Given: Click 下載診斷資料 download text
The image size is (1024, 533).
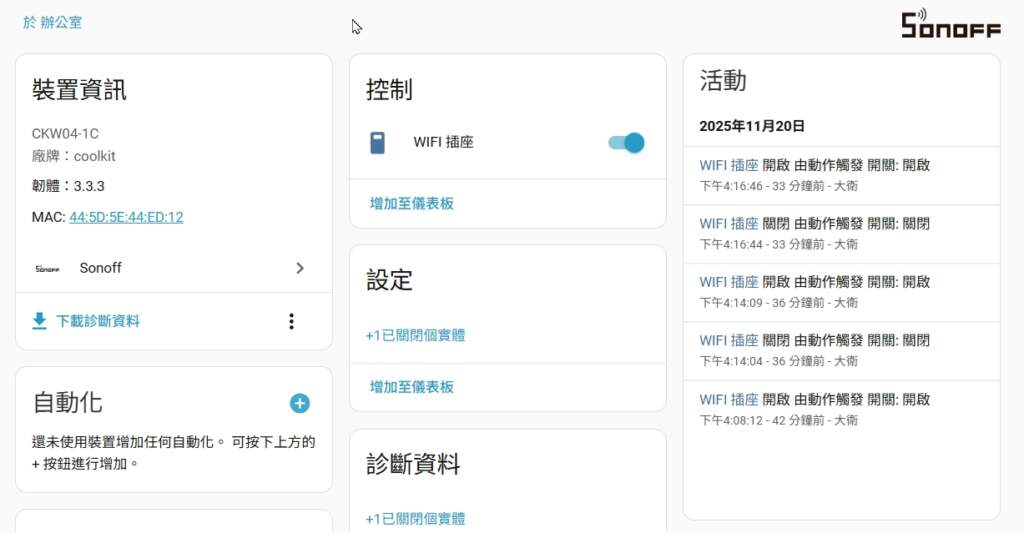Looking at the screenshot, I should (x=98, y=321).
